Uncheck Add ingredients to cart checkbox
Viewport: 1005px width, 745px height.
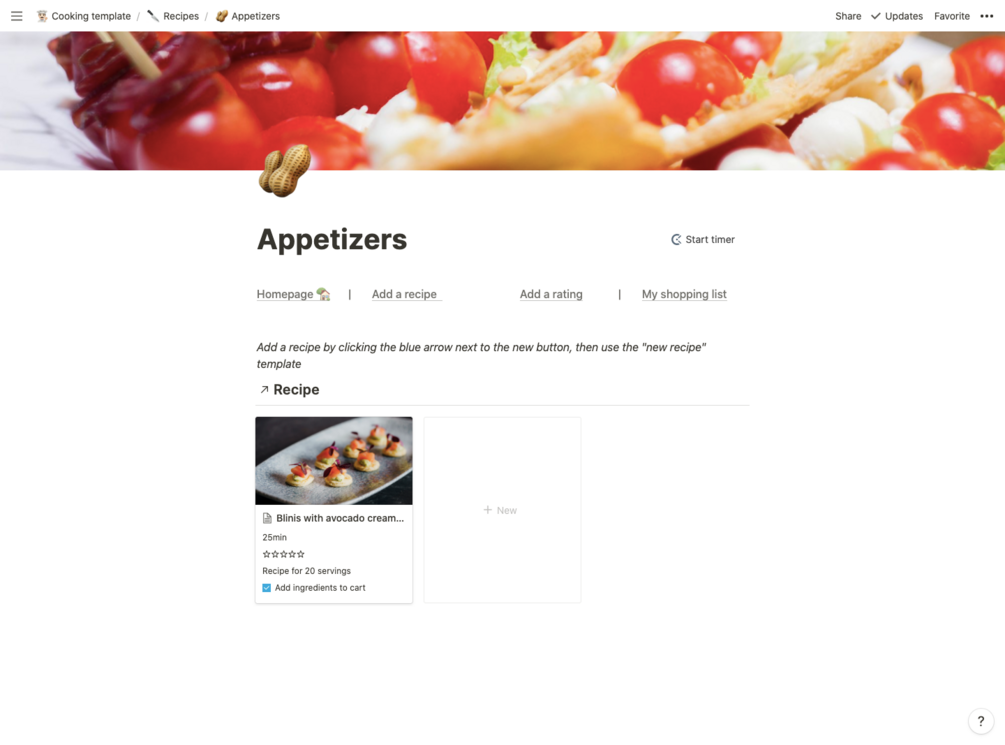point(267,588)
